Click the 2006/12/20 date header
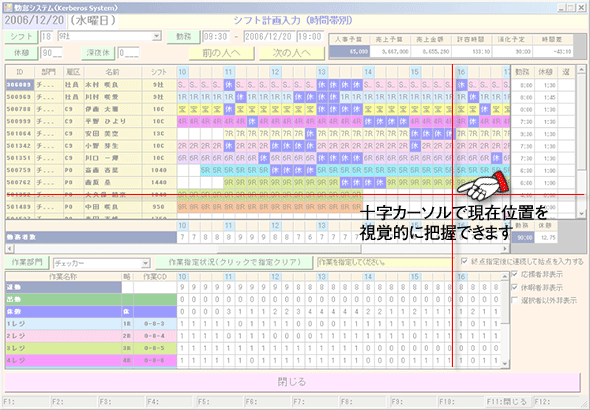Image resolution: width=590 pixels, height=410 pixels. tap(35, 21)
